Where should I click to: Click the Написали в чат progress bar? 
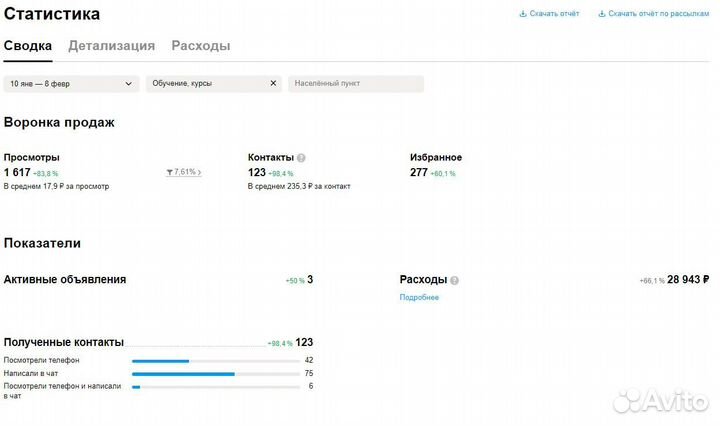pyautogui.click(x=215, y=373)
